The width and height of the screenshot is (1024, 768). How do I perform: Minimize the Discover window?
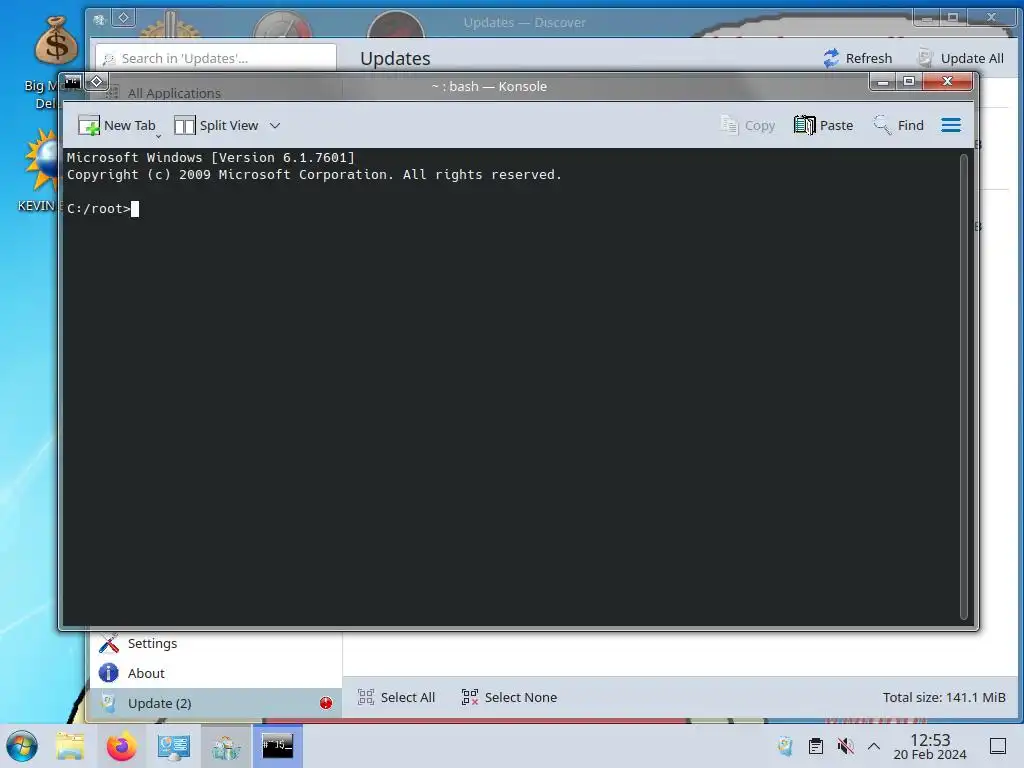pyautogui.click(x=927, y=18)
